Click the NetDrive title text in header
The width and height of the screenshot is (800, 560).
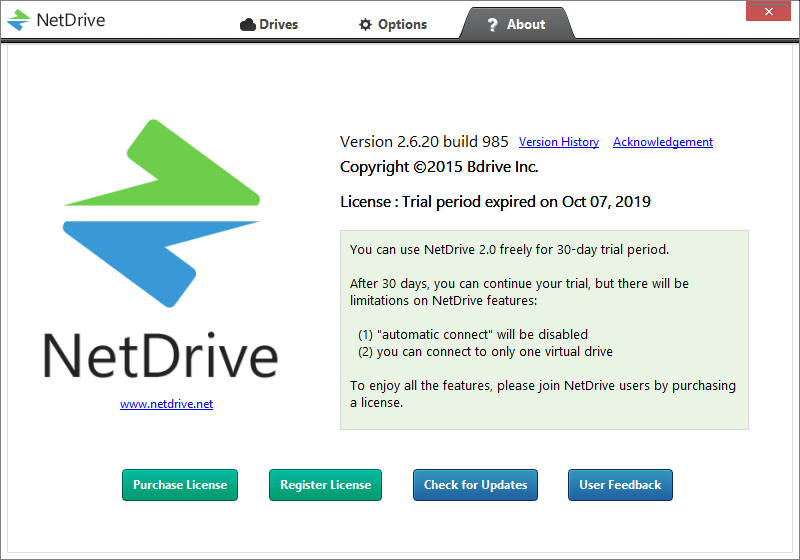[x=71, y=20]
